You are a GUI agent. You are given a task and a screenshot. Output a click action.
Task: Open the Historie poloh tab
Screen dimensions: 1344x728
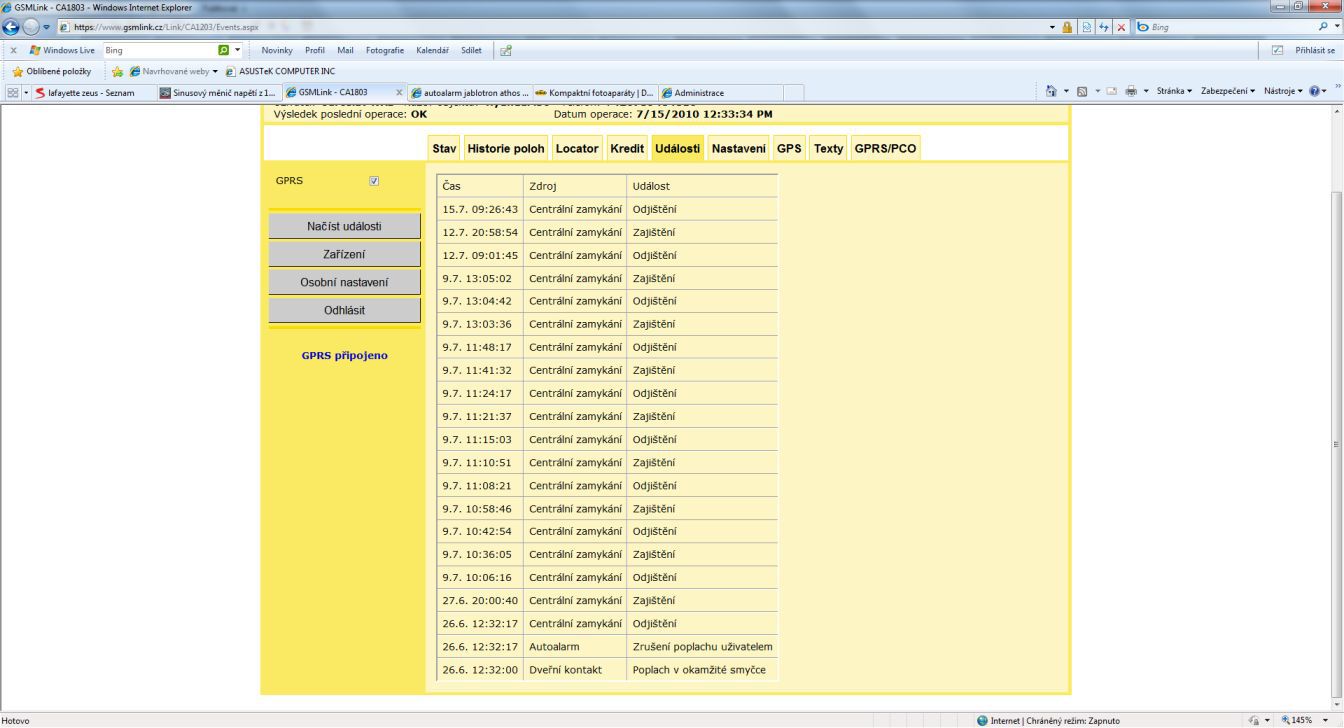tap(506, 148)
